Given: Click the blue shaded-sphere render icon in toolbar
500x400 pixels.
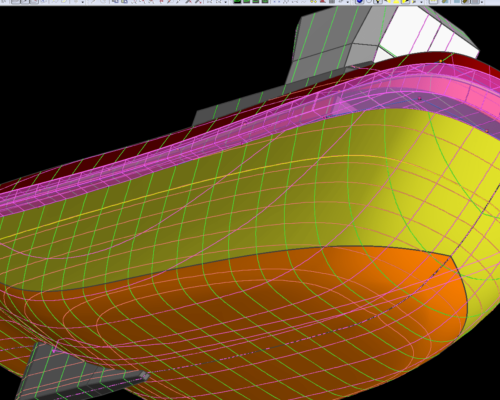Looking at the screenshot, I should (x=359, y=1).
